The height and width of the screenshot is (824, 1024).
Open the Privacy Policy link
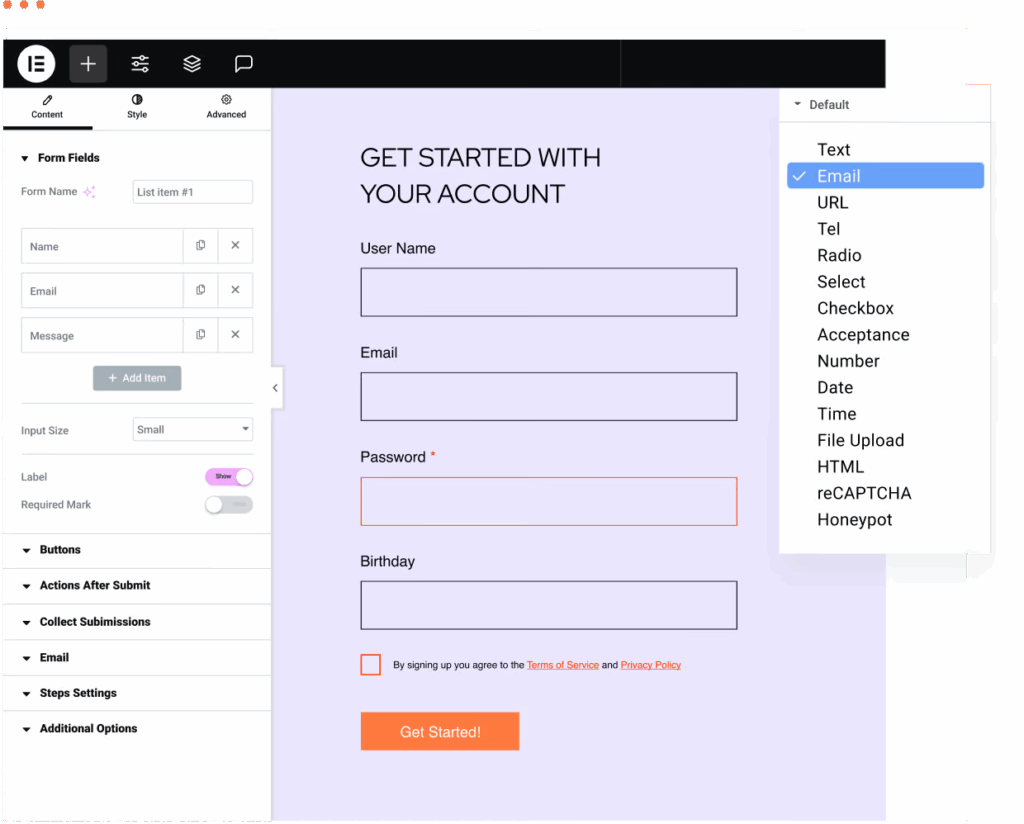pos(650,665)
